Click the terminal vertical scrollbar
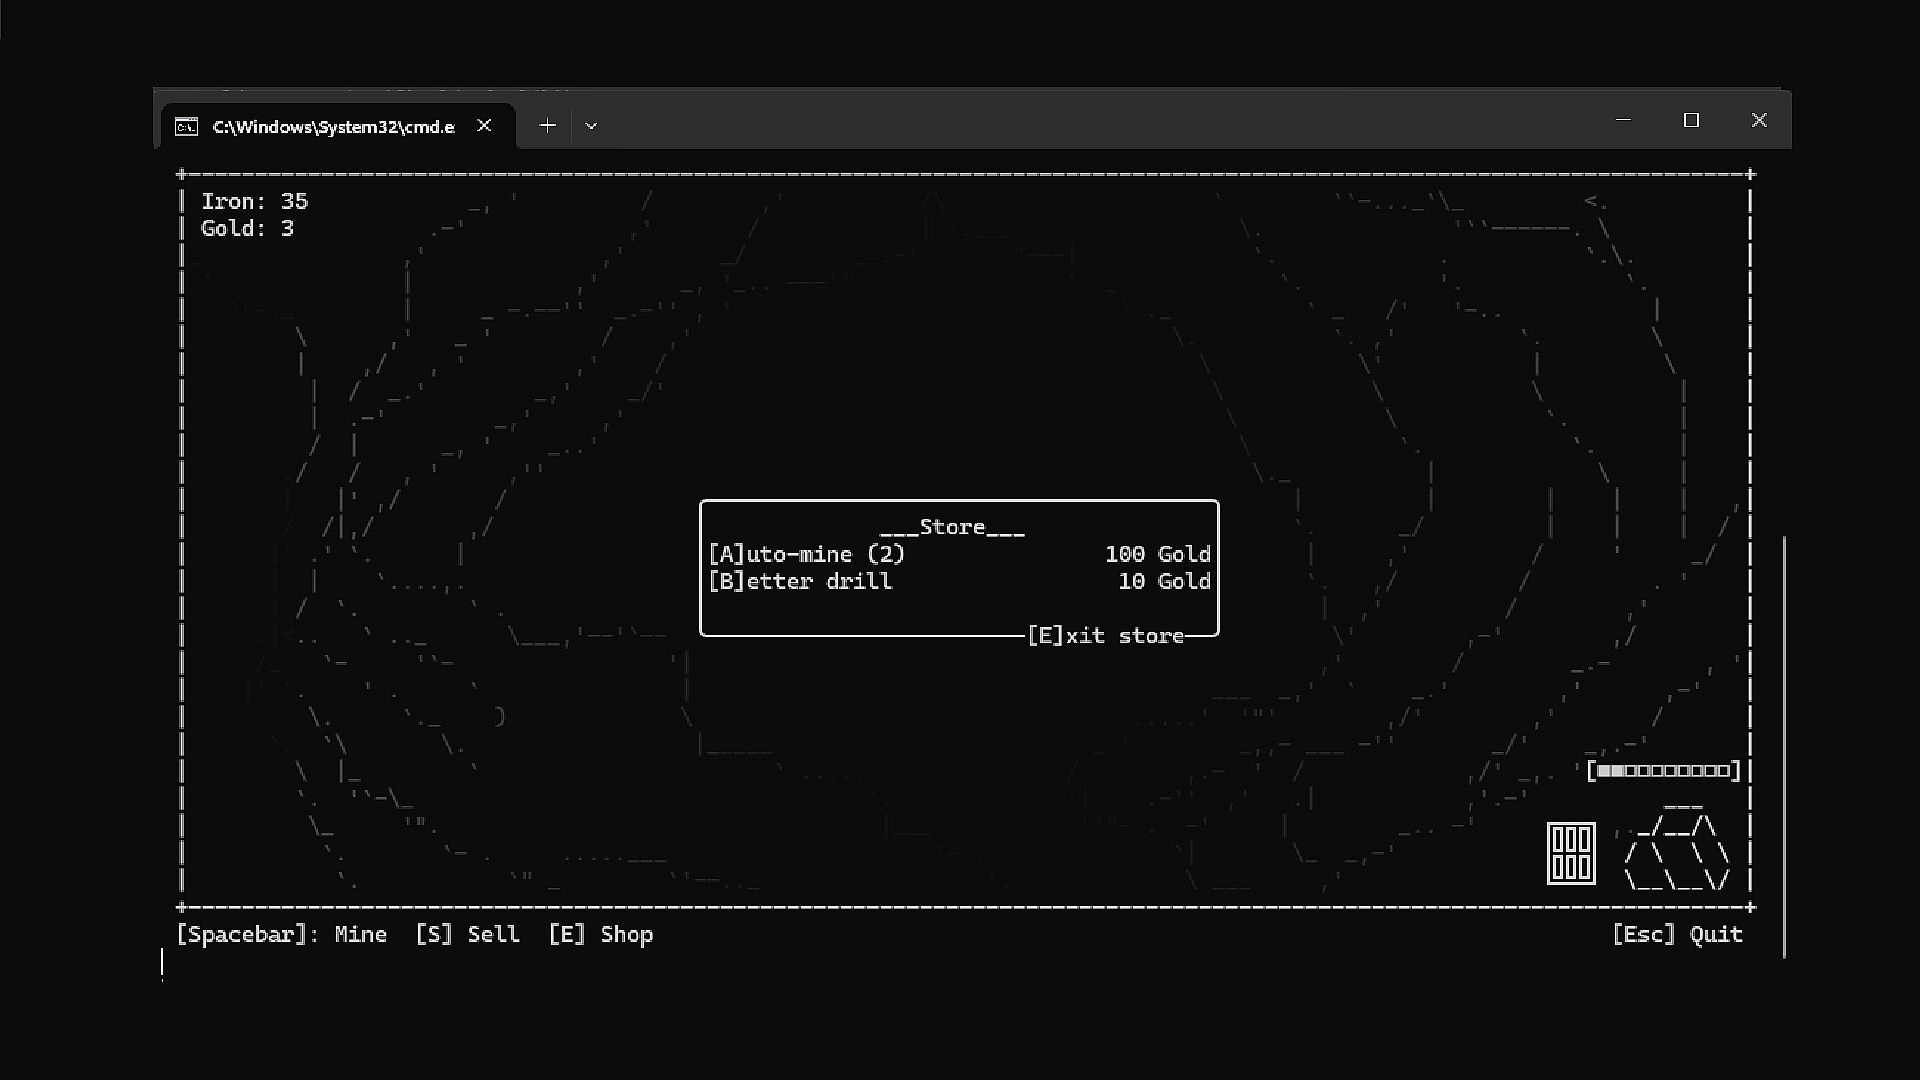The width and height of the screenshot is (1920, 1080). click(1784, 746)
